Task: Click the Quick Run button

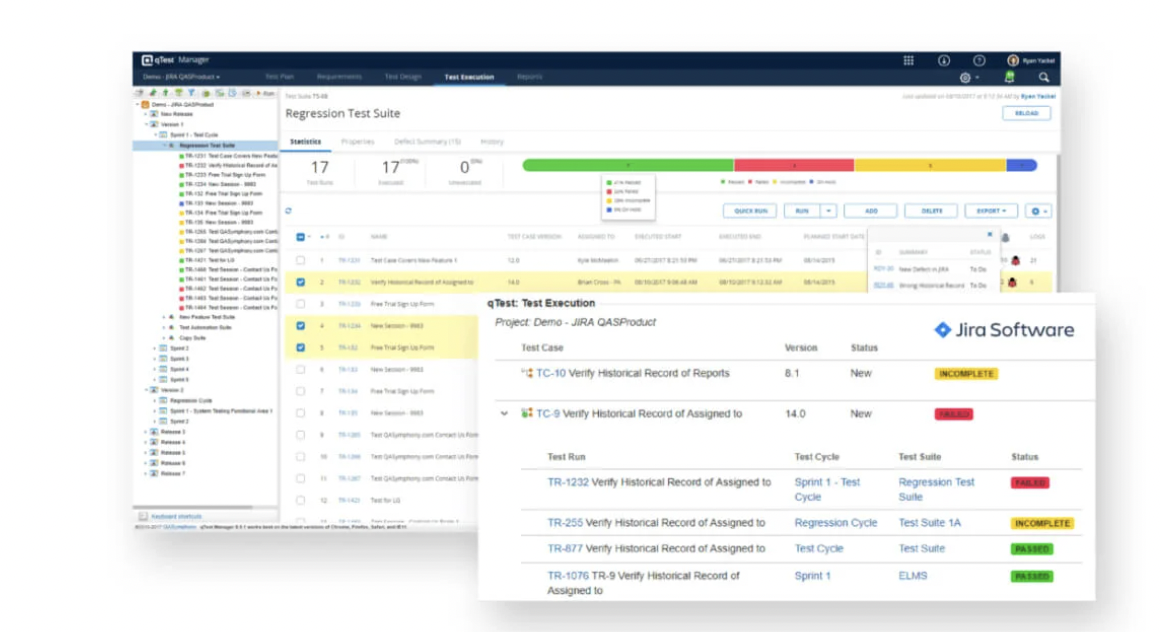Action: 750,211
